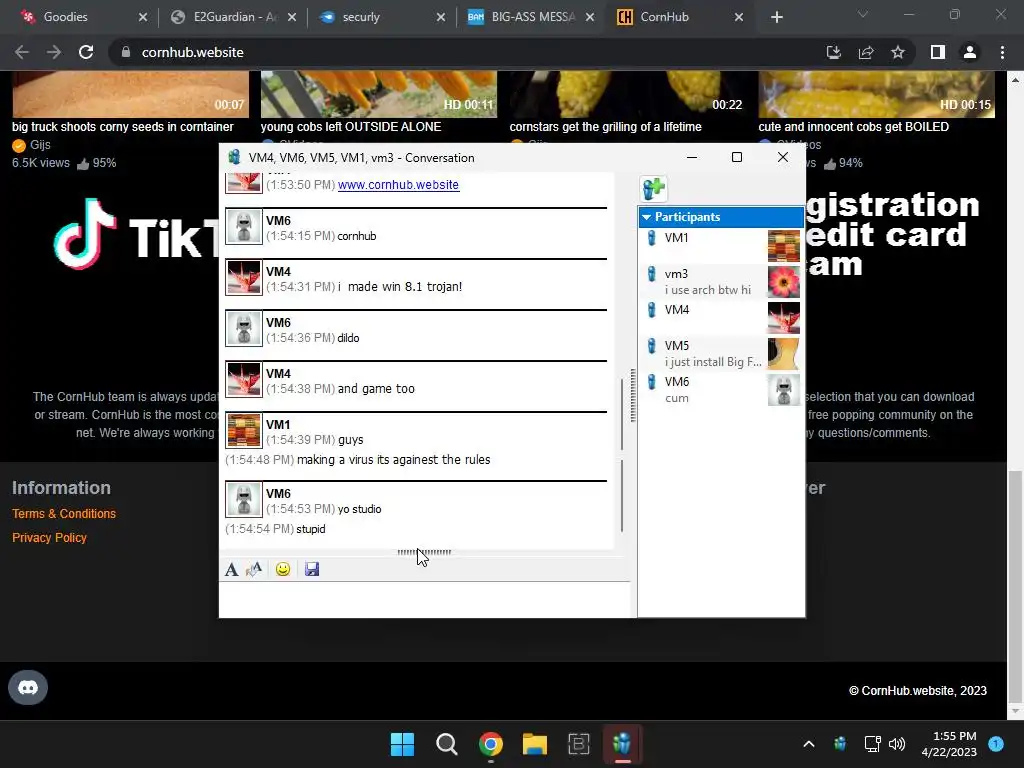This screenshot has height=768, width=1024.
Task: Open the tab search dropdown chevron
Action: pos(863,14)
